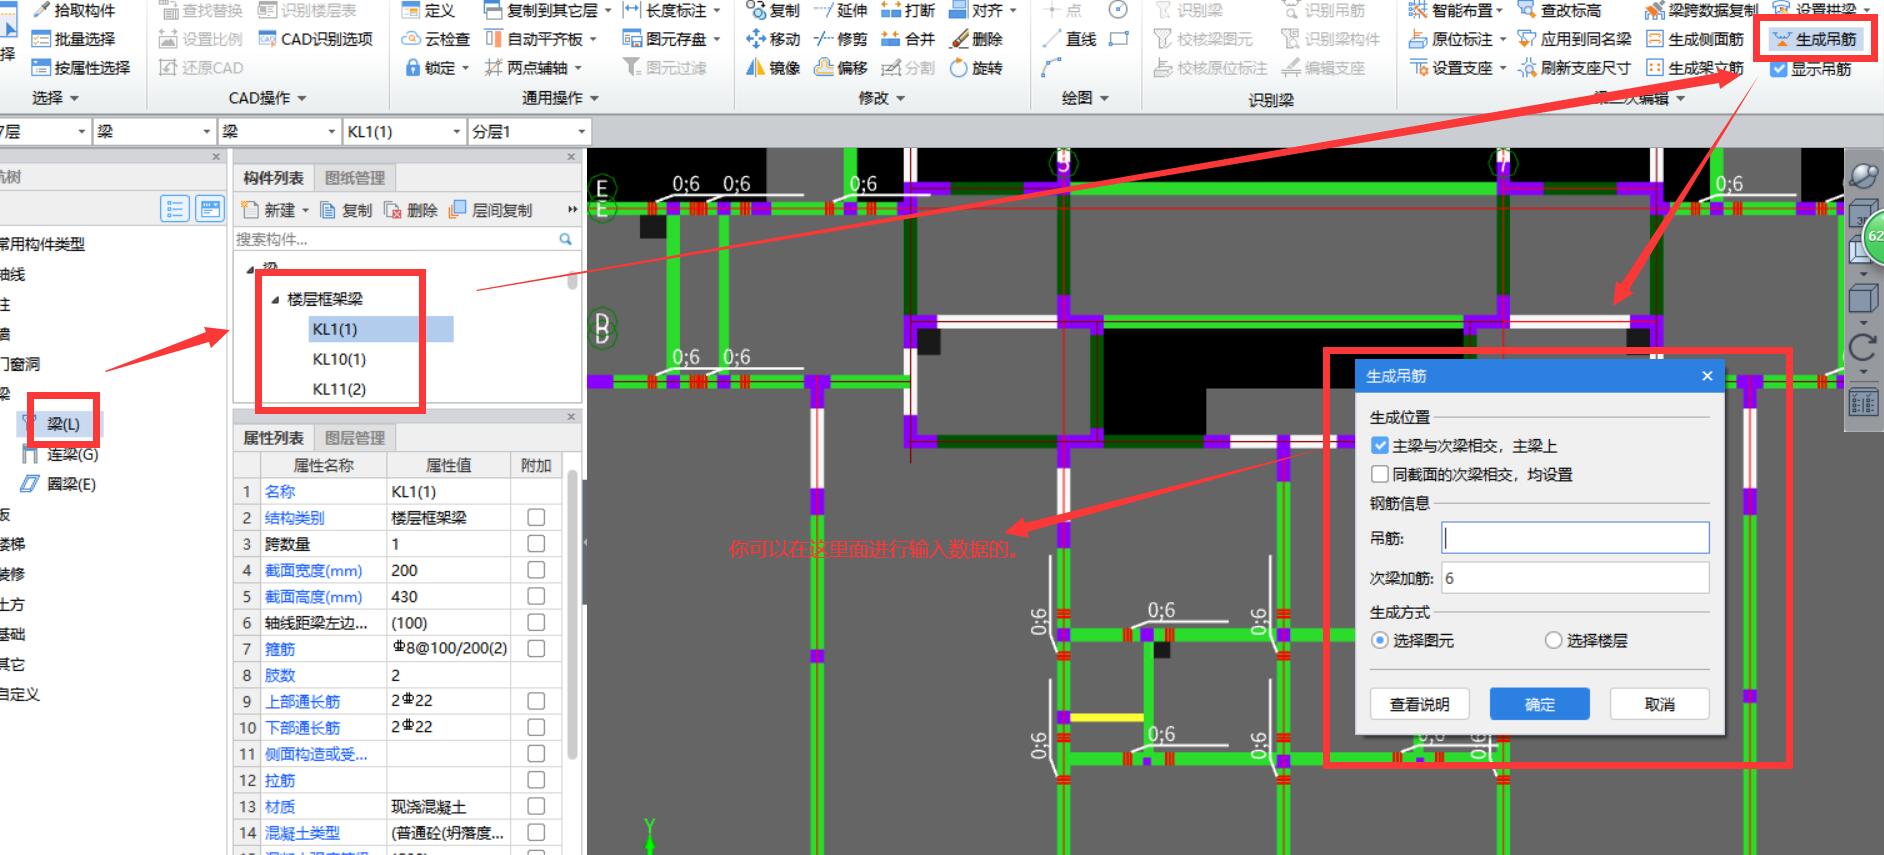Select 圈梁(E) in the navigation tree
The width and height of the screenshot is (1884, 855).
(x=71, y=484)
